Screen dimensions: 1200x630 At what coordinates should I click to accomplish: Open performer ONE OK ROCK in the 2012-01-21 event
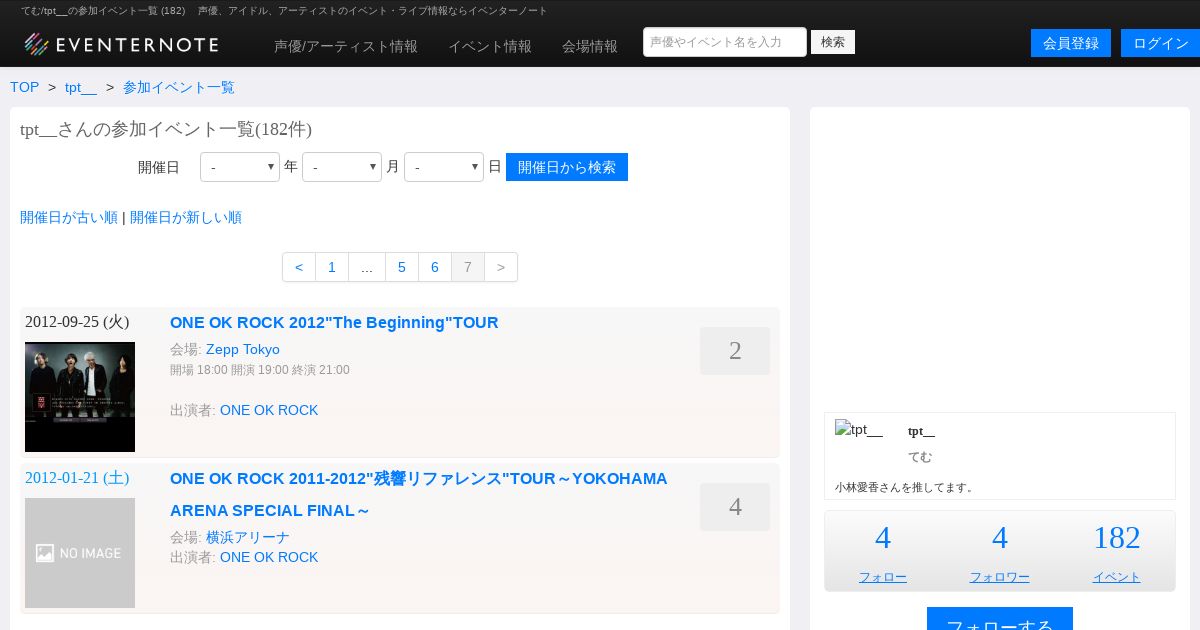(x=269, y=557)
